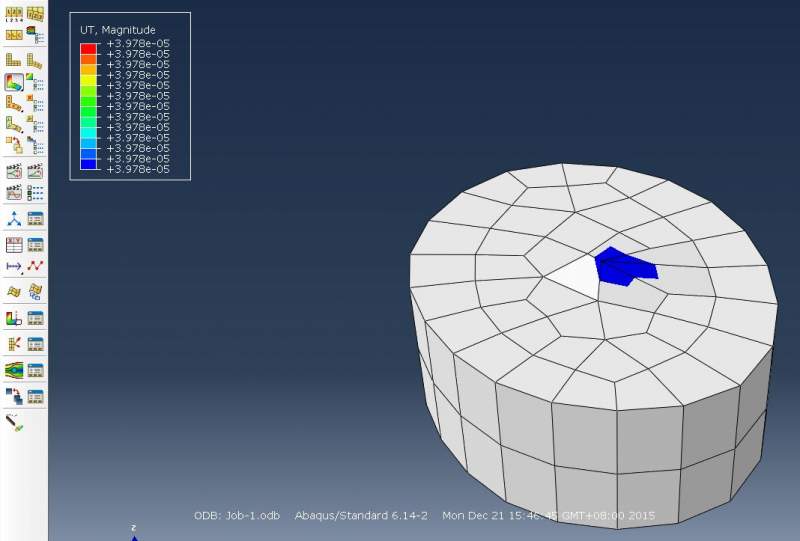Select the blue contoured element on the mesh
The height and width of the screenshot is (541, 800).
625,267
